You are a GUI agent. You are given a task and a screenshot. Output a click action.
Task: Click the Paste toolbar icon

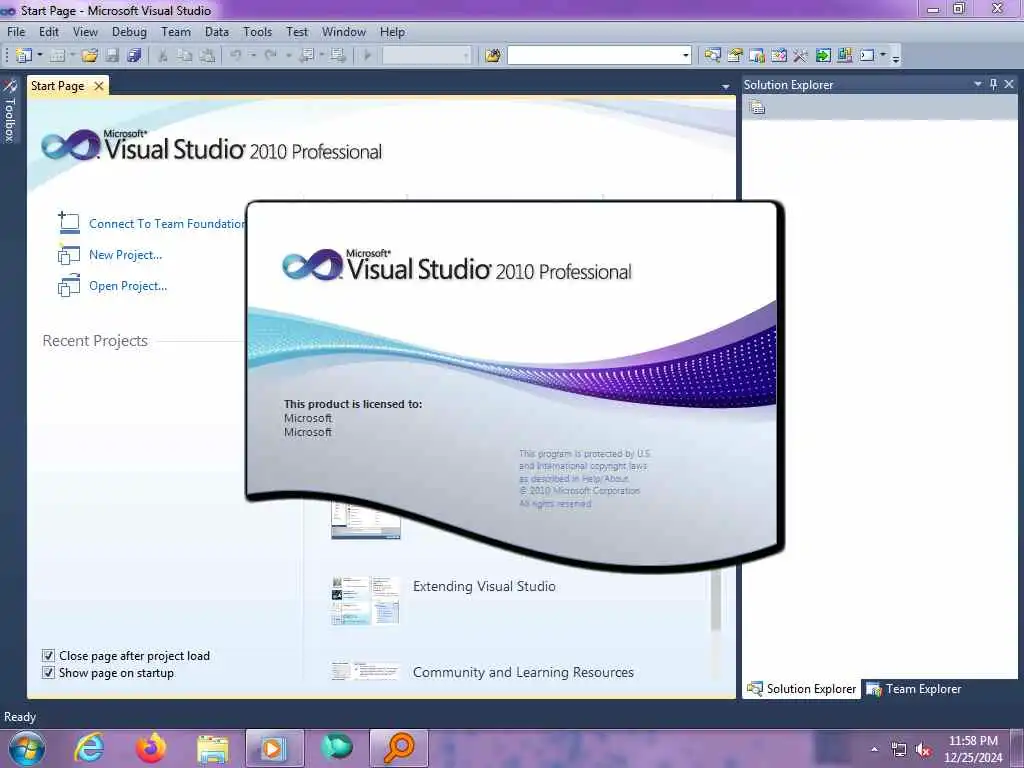[207, 56]
